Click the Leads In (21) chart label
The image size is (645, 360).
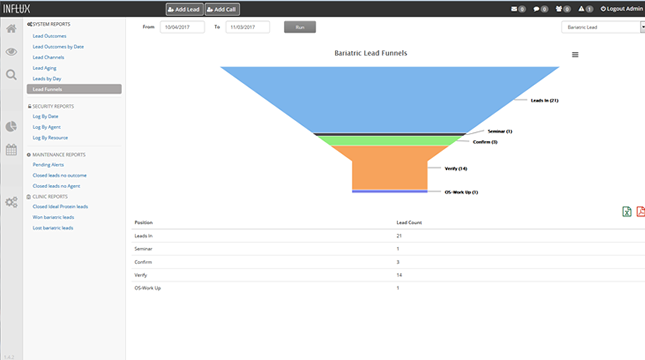coord(545,100)
